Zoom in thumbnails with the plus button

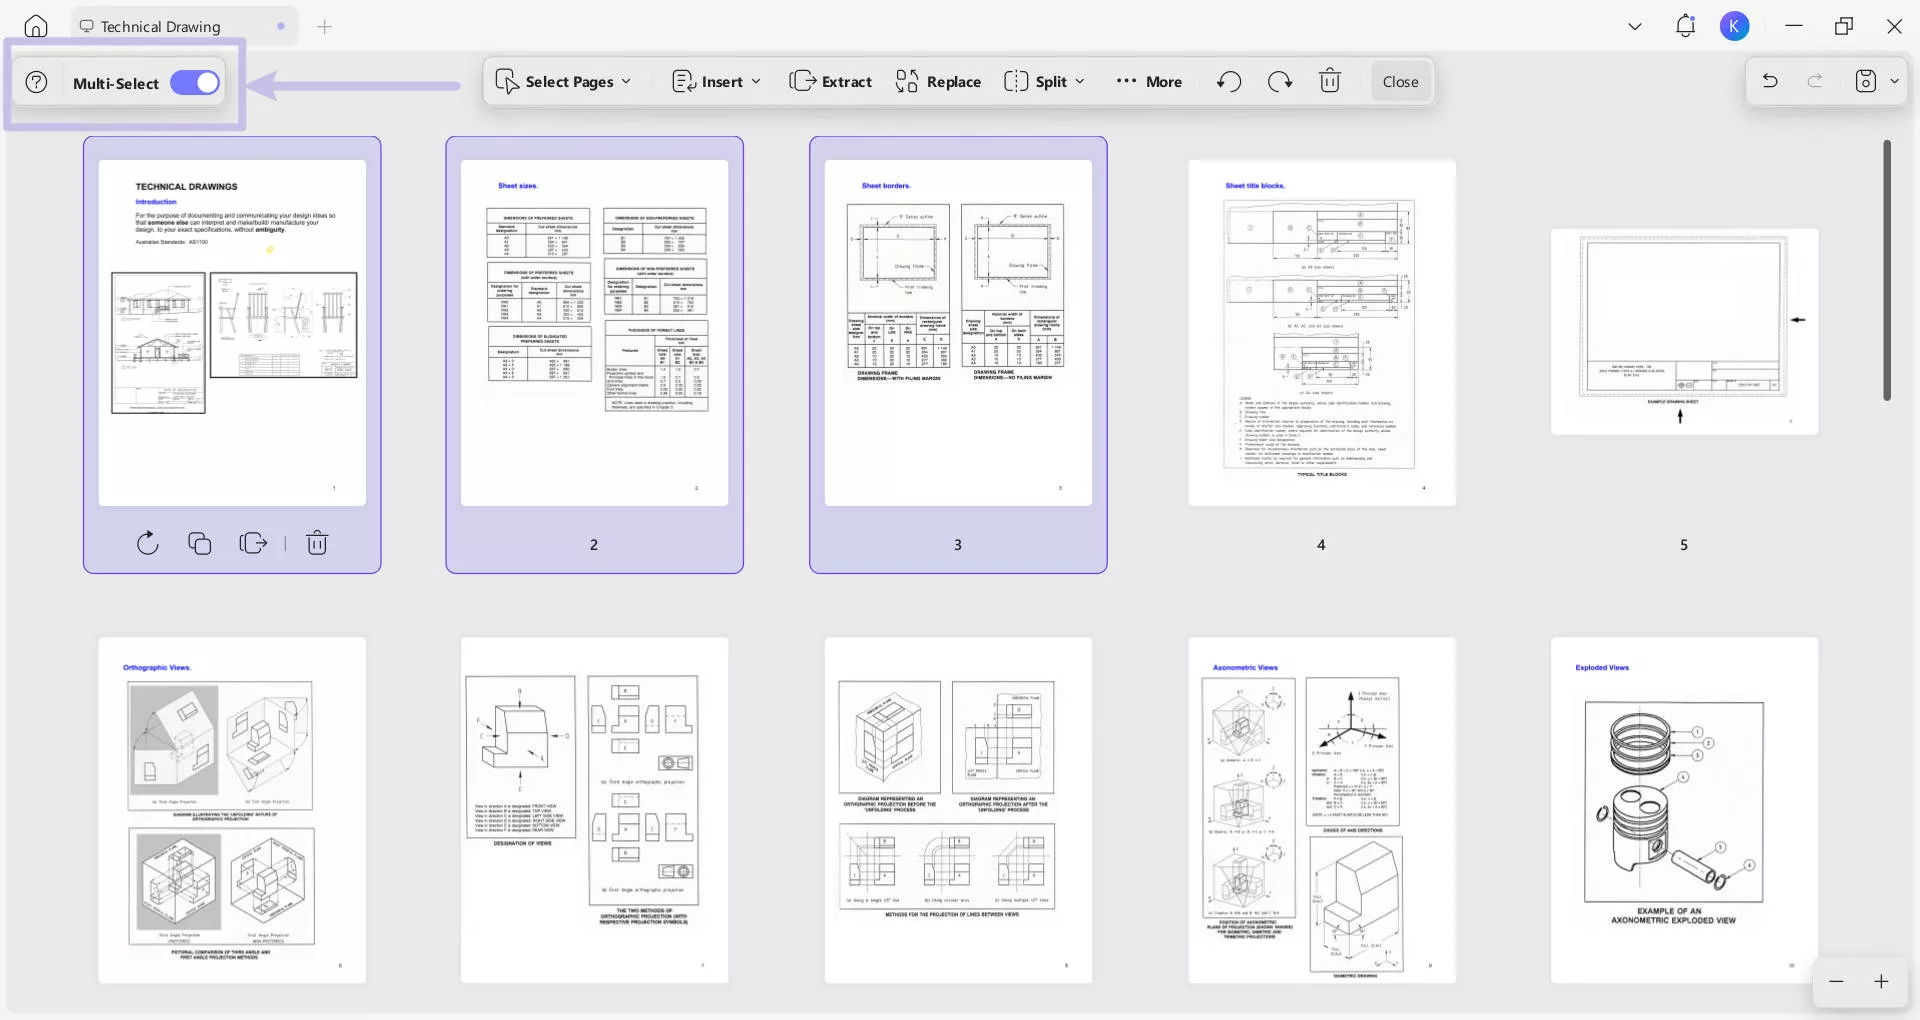pyautogui.click(x=1881, y=982)
